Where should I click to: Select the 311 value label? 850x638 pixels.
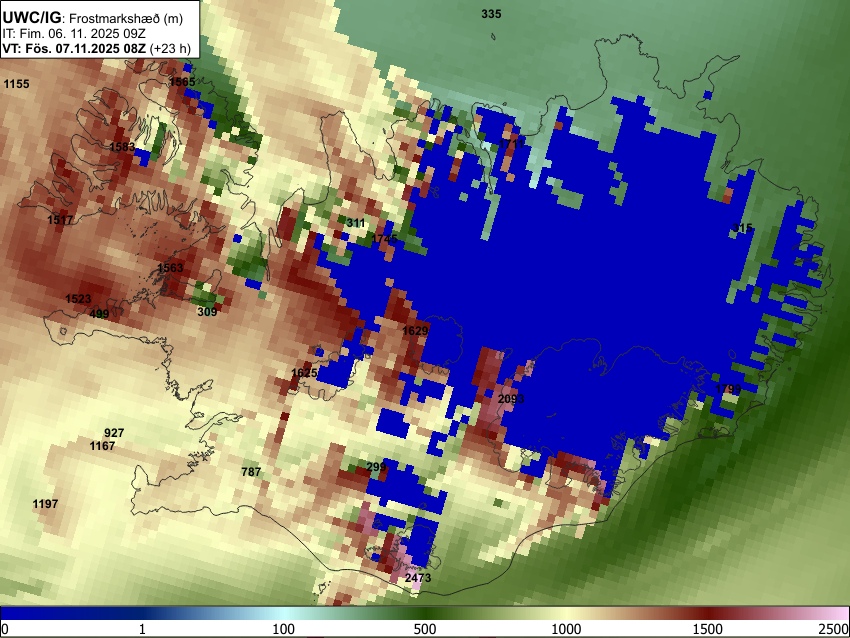pos(356,223)
